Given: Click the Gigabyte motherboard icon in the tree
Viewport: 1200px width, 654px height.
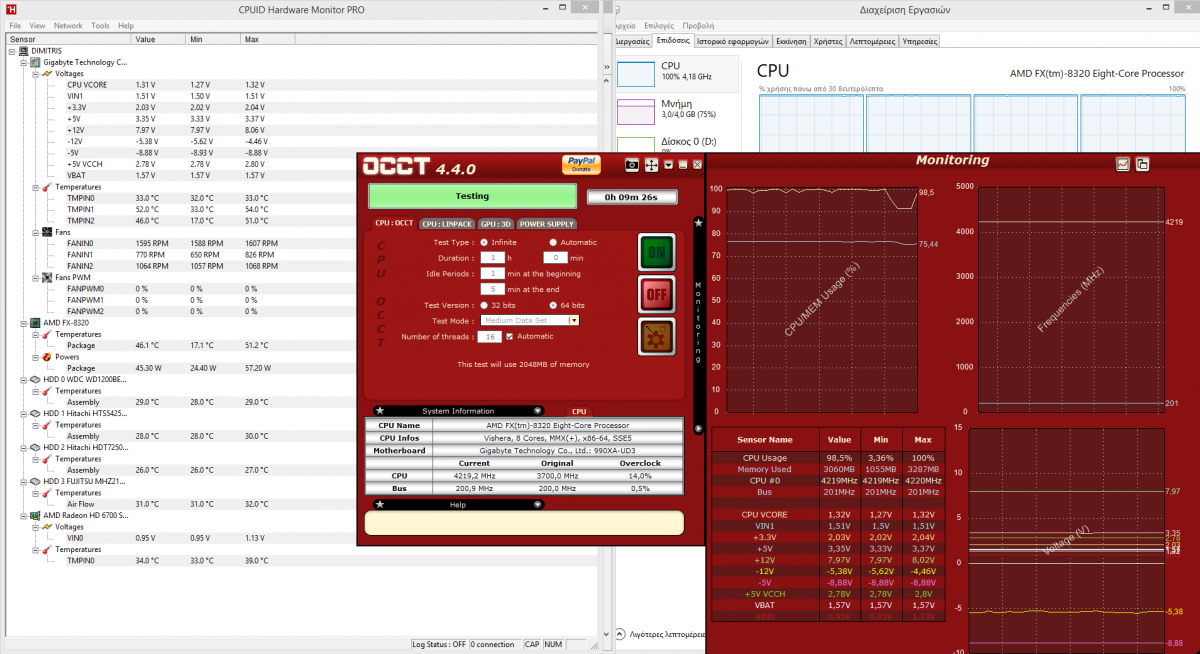Looking at the screenshot, I should tap(35, 62).
